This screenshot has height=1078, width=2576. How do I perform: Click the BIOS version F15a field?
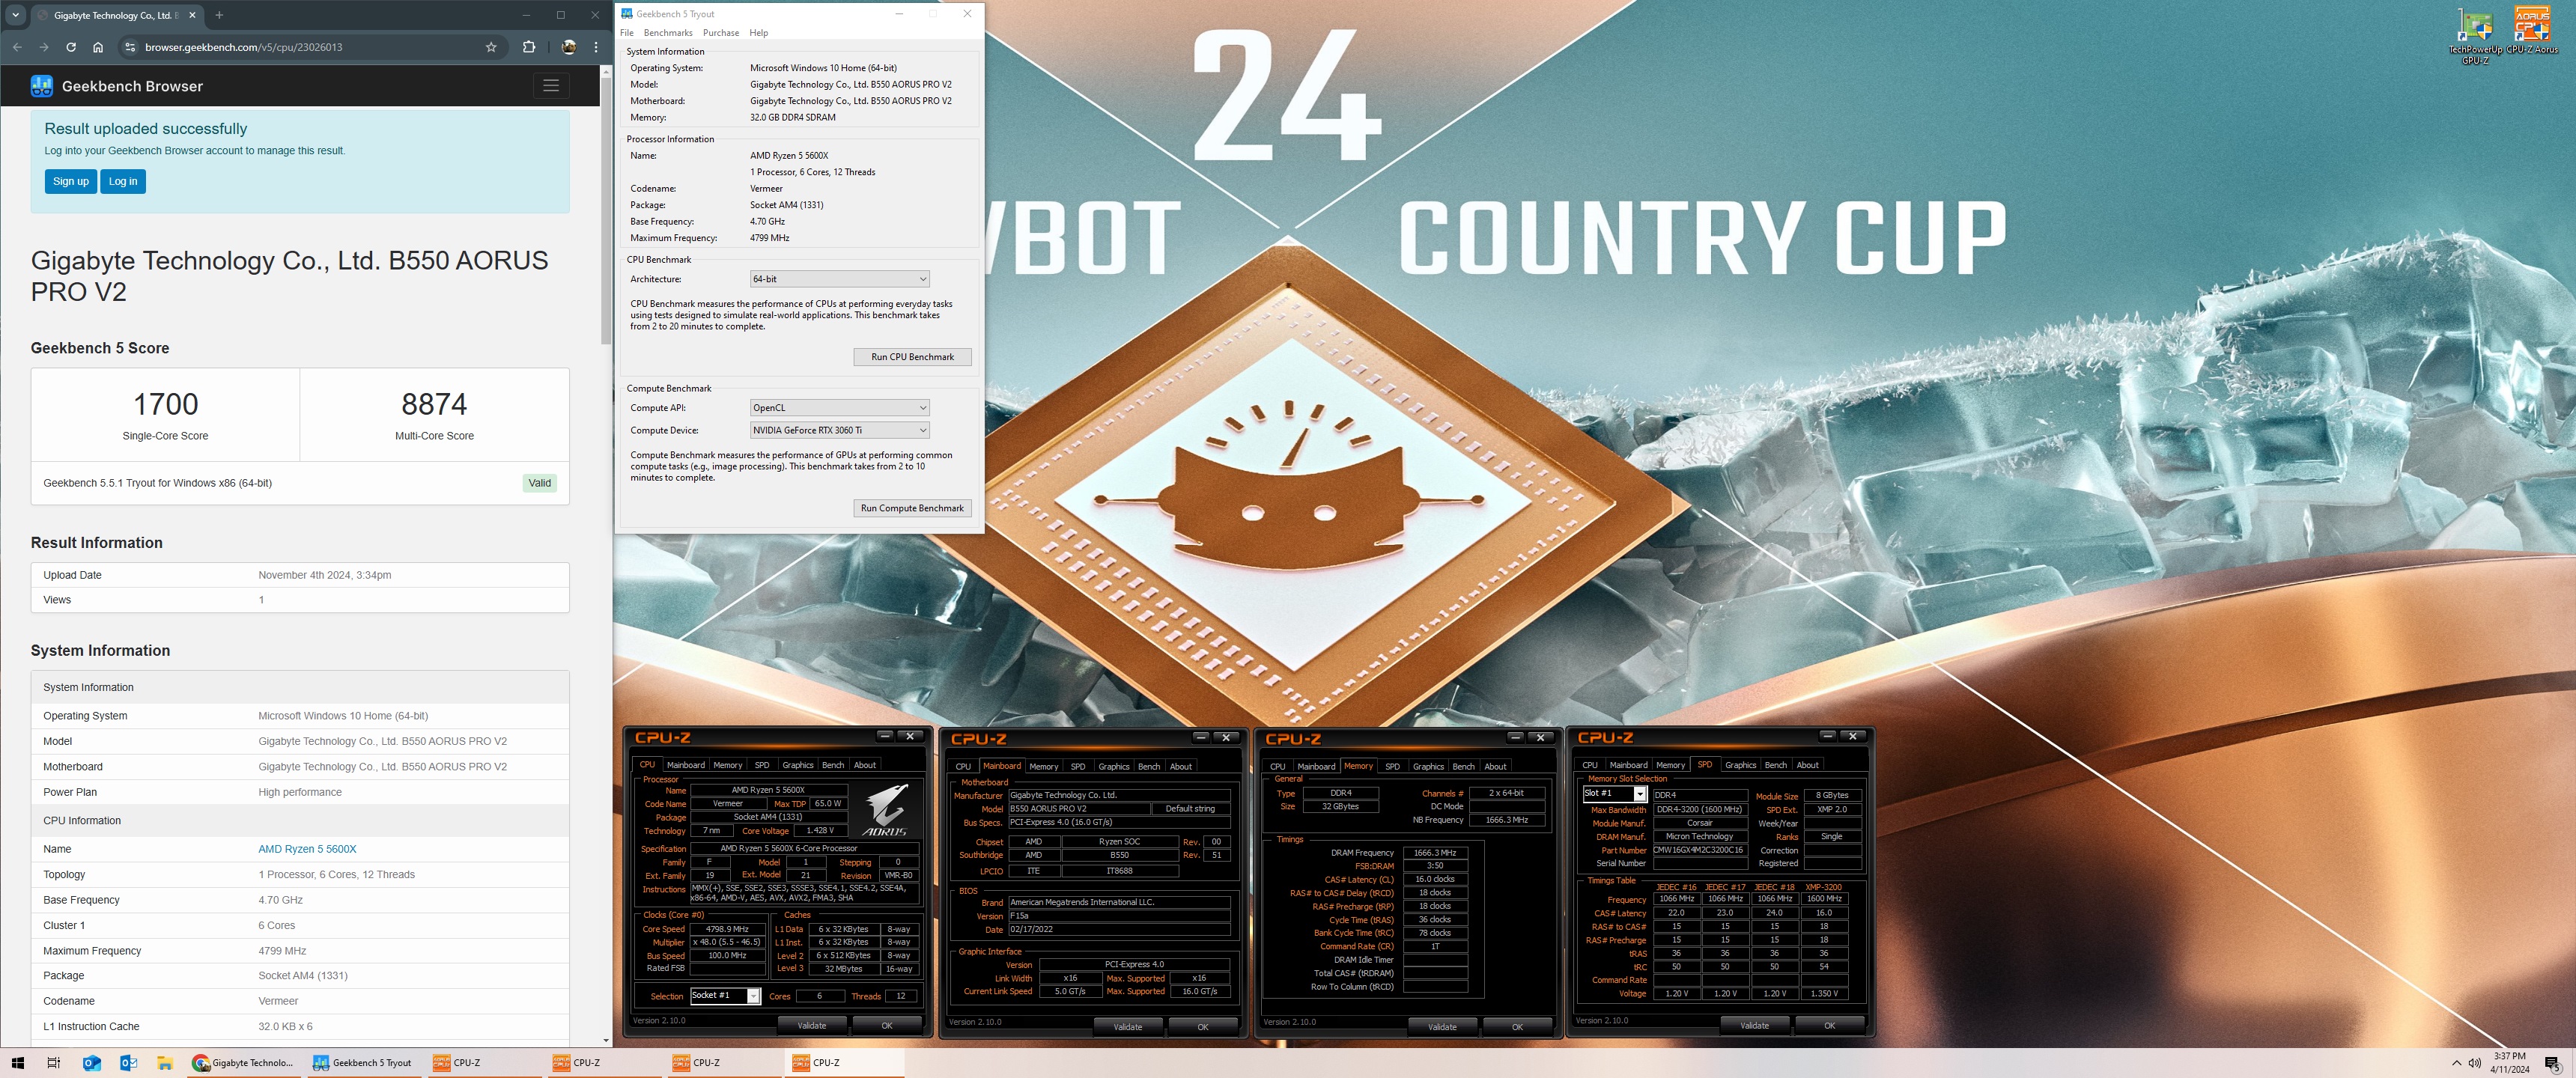pyautogui.click(x=1119, y=916)
